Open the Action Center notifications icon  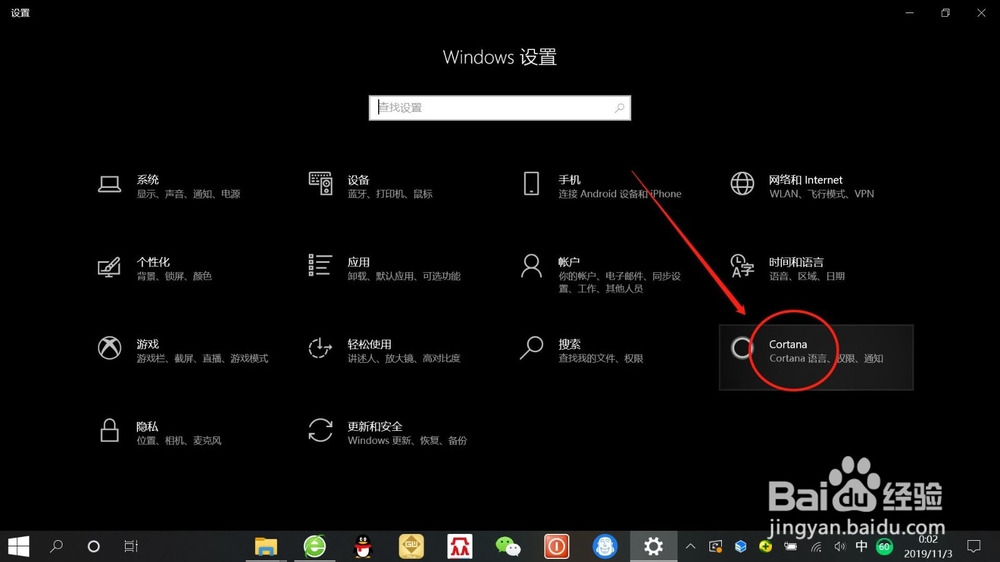973,546
